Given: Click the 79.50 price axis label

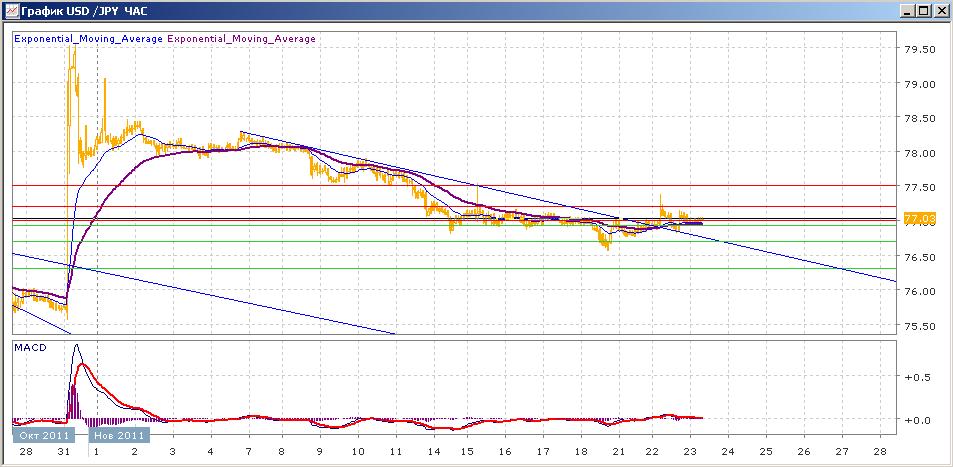Looking at the screenshot, I should (920, 50).
